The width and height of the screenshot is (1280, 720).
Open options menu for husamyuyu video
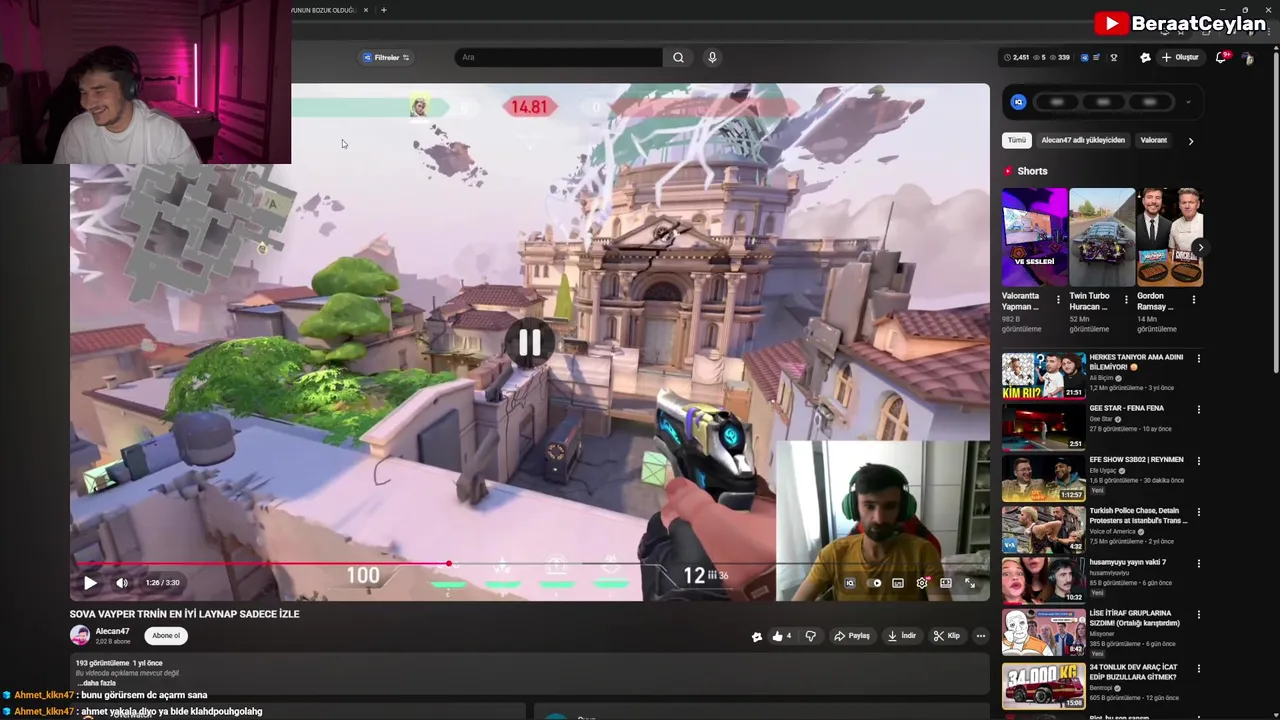pos(1198,563)
